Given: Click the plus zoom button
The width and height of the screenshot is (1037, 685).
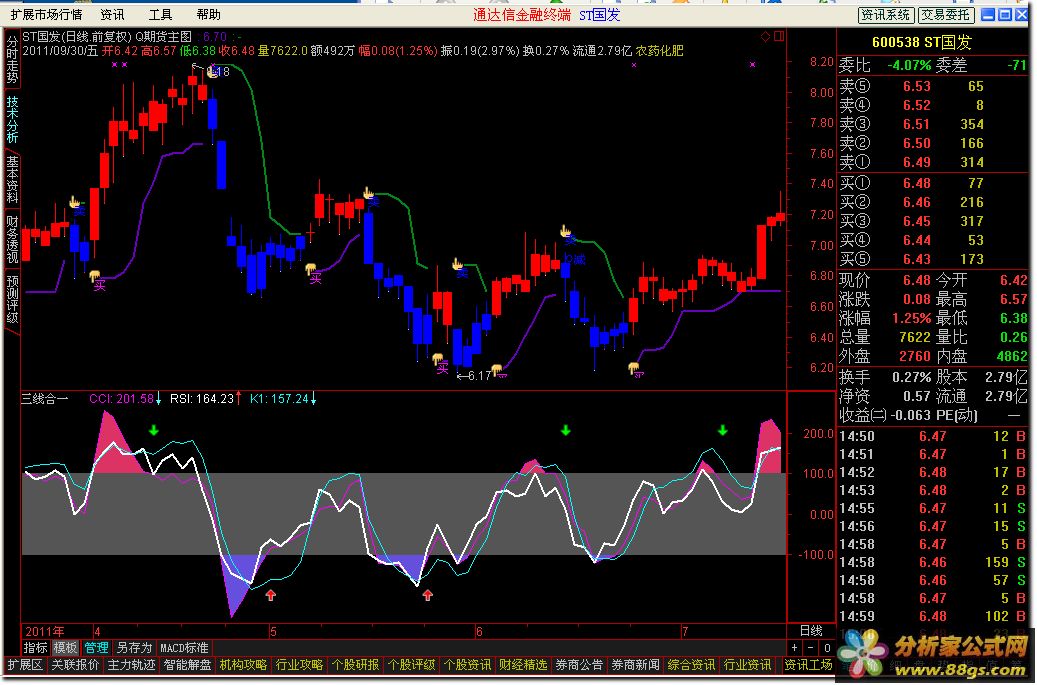Looking at the screenshot, I should (x=794, y=648).
